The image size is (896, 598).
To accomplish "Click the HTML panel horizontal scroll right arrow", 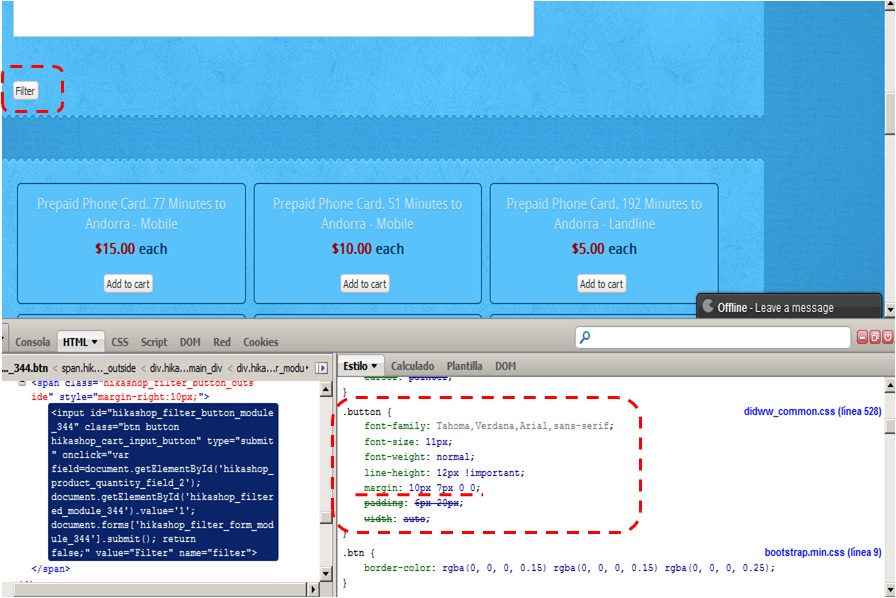I will tap(313, 588).
